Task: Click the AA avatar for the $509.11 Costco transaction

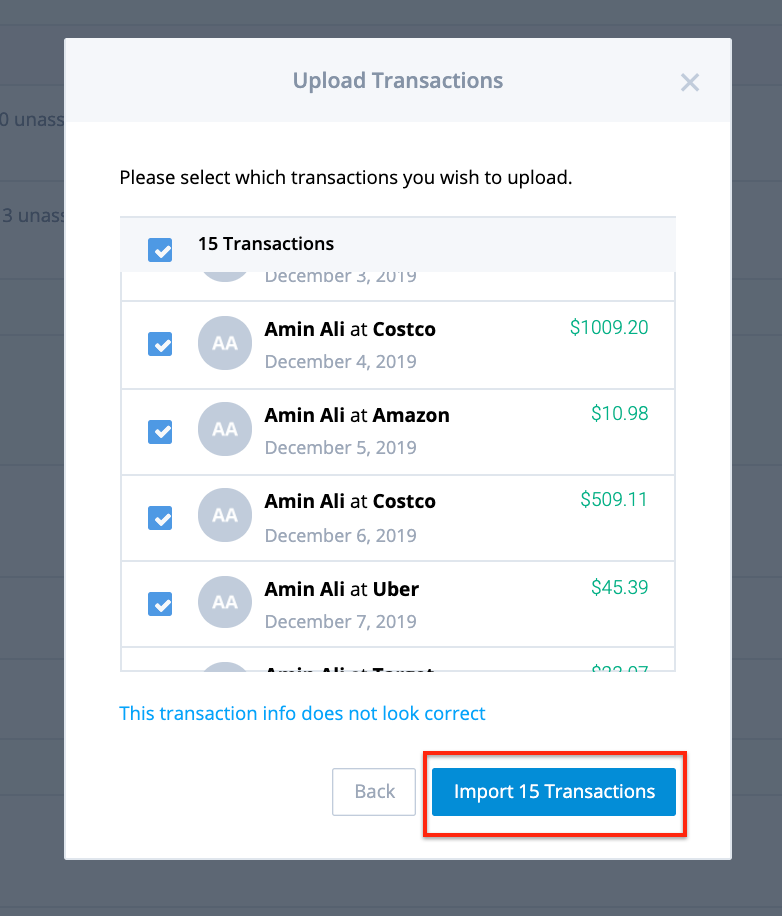Action: (225, 515)
